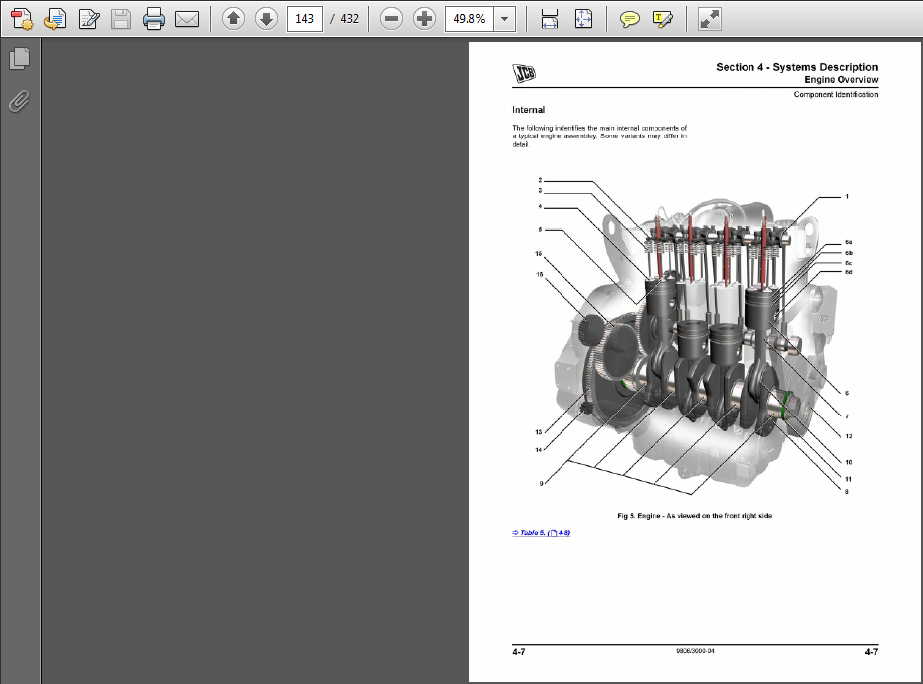Toggle fit-to-width scrolling mode

[x=550, y=18]
